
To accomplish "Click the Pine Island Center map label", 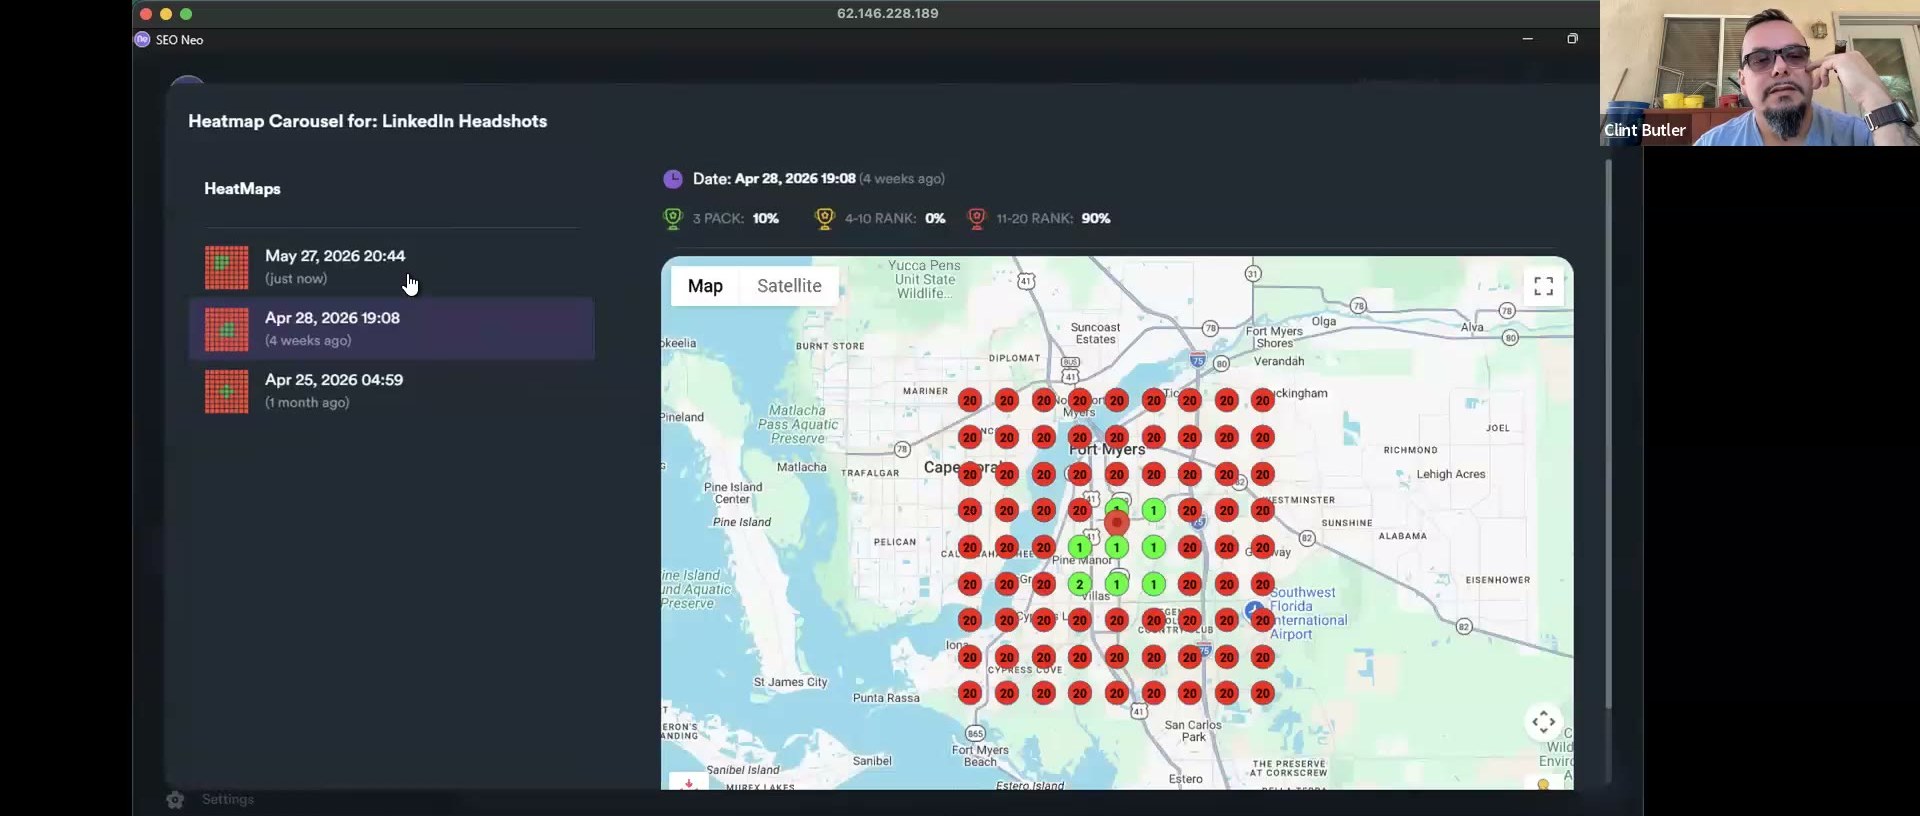I will coord(733,493).
